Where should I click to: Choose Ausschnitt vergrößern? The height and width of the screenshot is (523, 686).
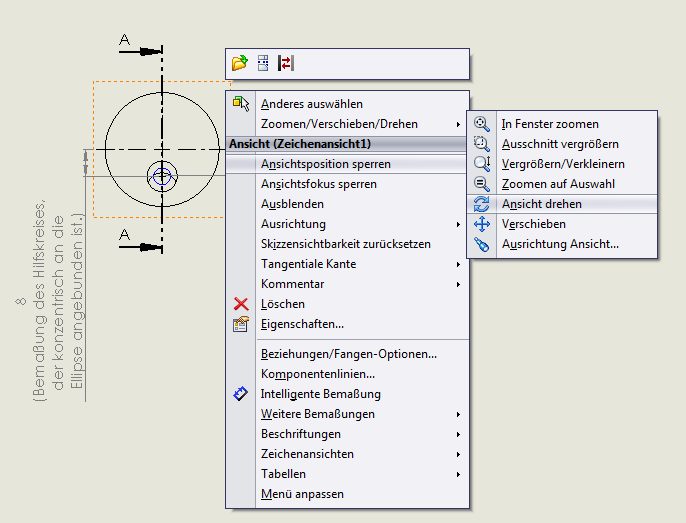560,144
